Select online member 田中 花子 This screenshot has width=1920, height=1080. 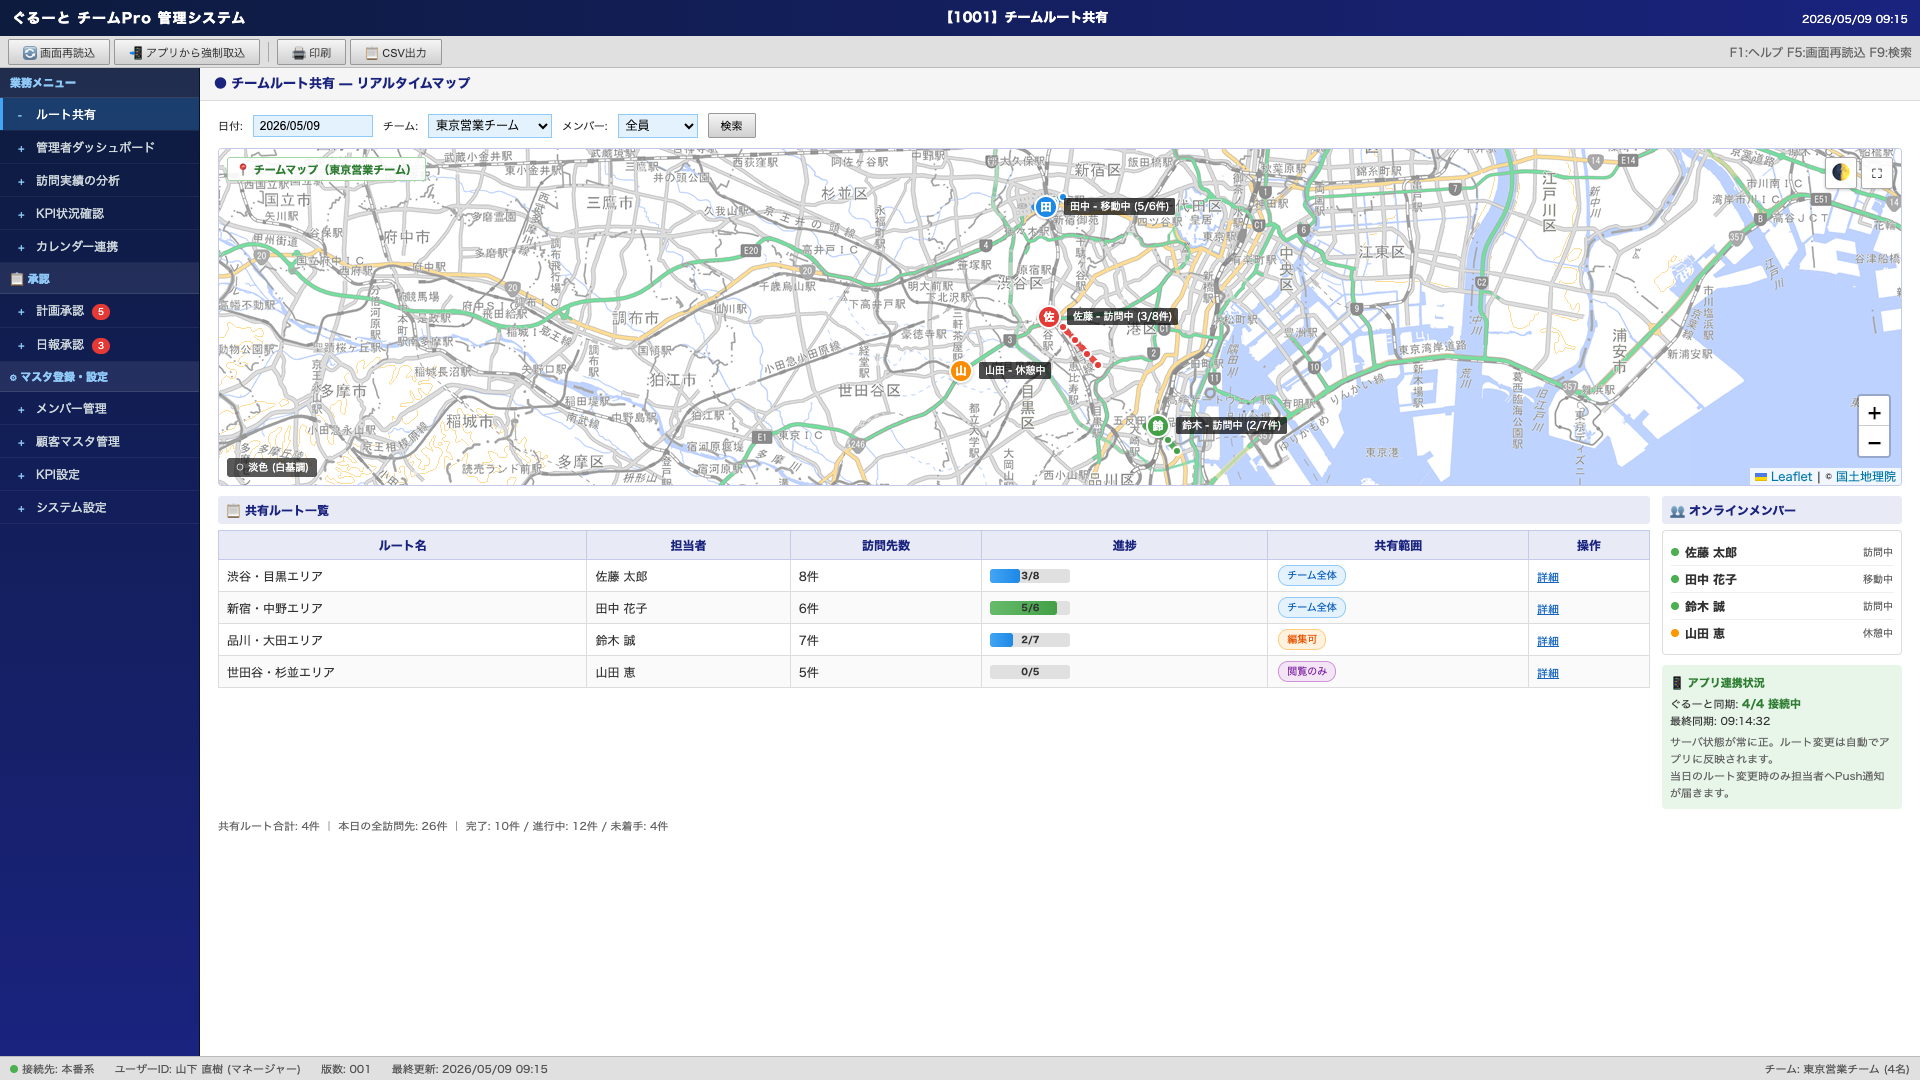tap(1782, 580)
